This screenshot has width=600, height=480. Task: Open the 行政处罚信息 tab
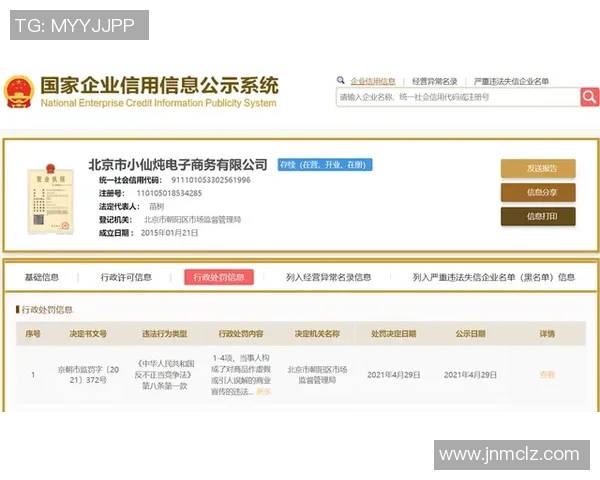(x=219, y=277)
